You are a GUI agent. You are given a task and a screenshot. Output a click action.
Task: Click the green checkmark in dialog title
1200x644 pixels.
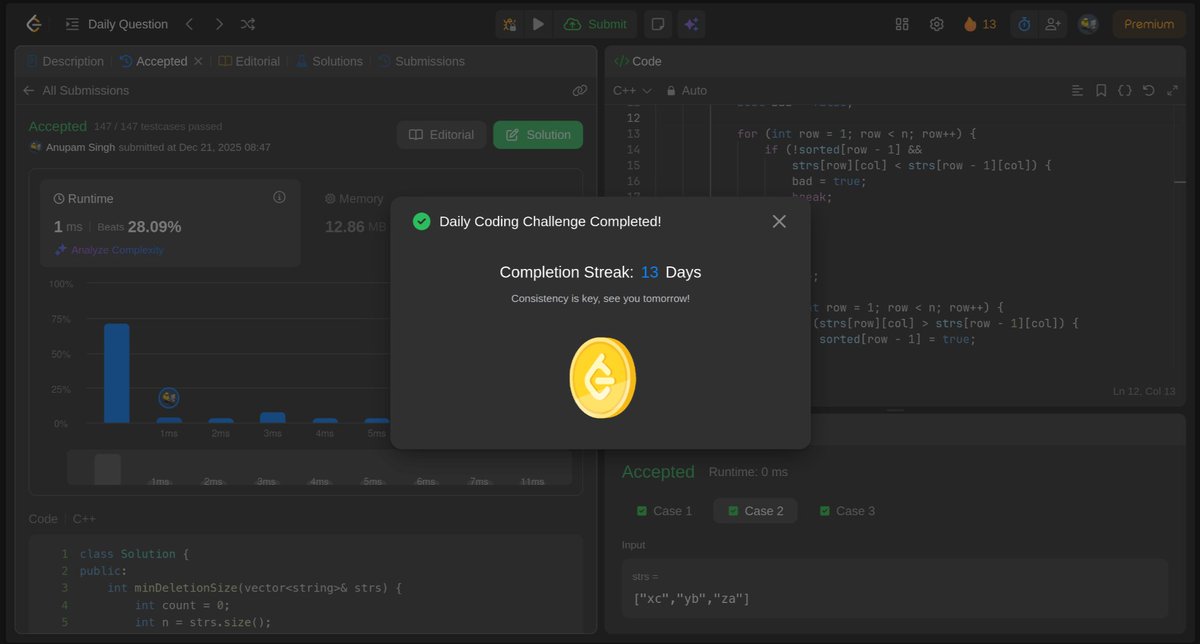[422, 221]
